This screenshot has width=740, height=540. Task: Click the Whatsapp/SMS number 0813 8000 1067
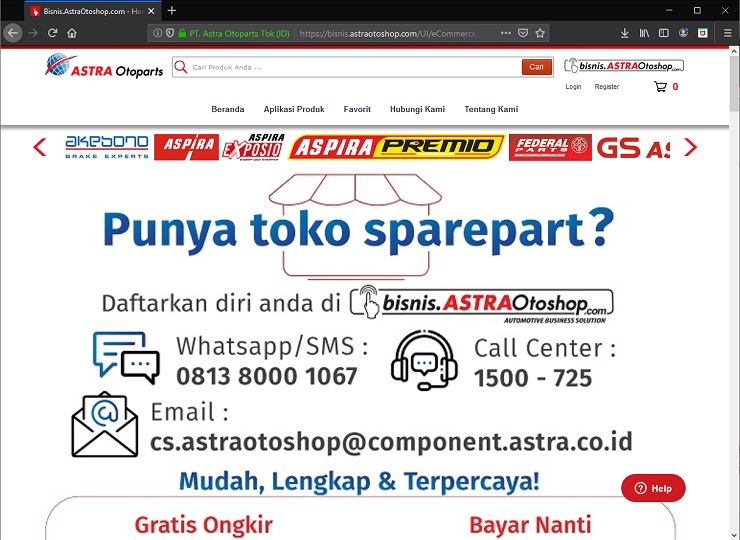267,376
